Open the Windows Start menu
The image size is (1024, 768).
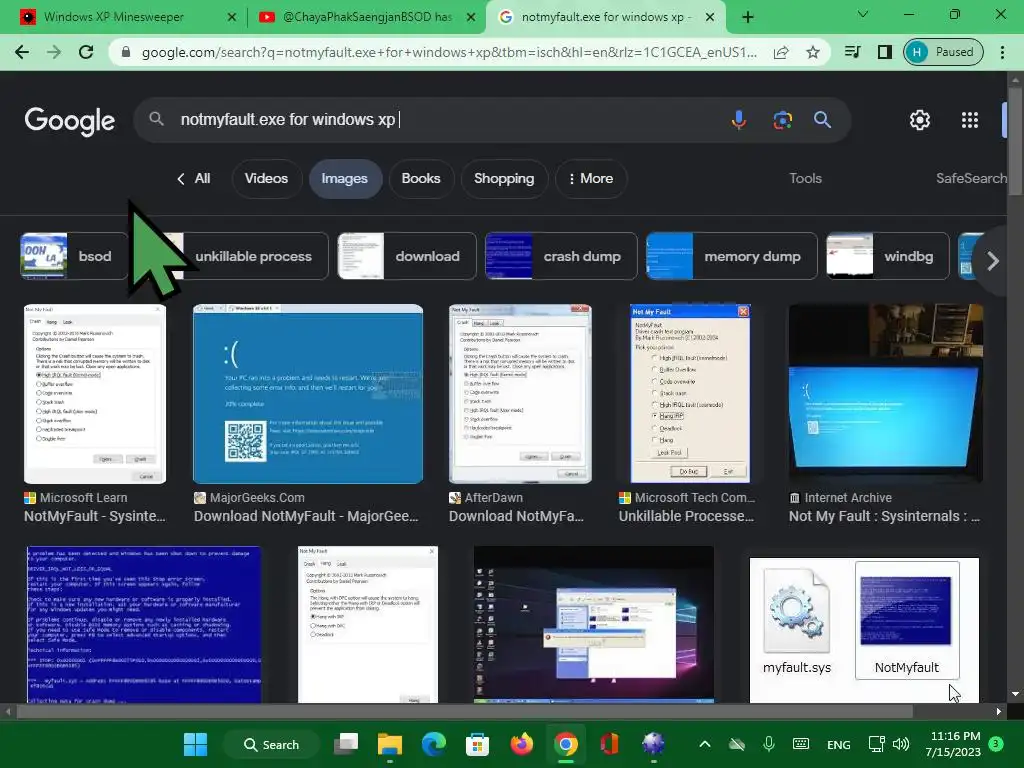[x=195, y=744]
